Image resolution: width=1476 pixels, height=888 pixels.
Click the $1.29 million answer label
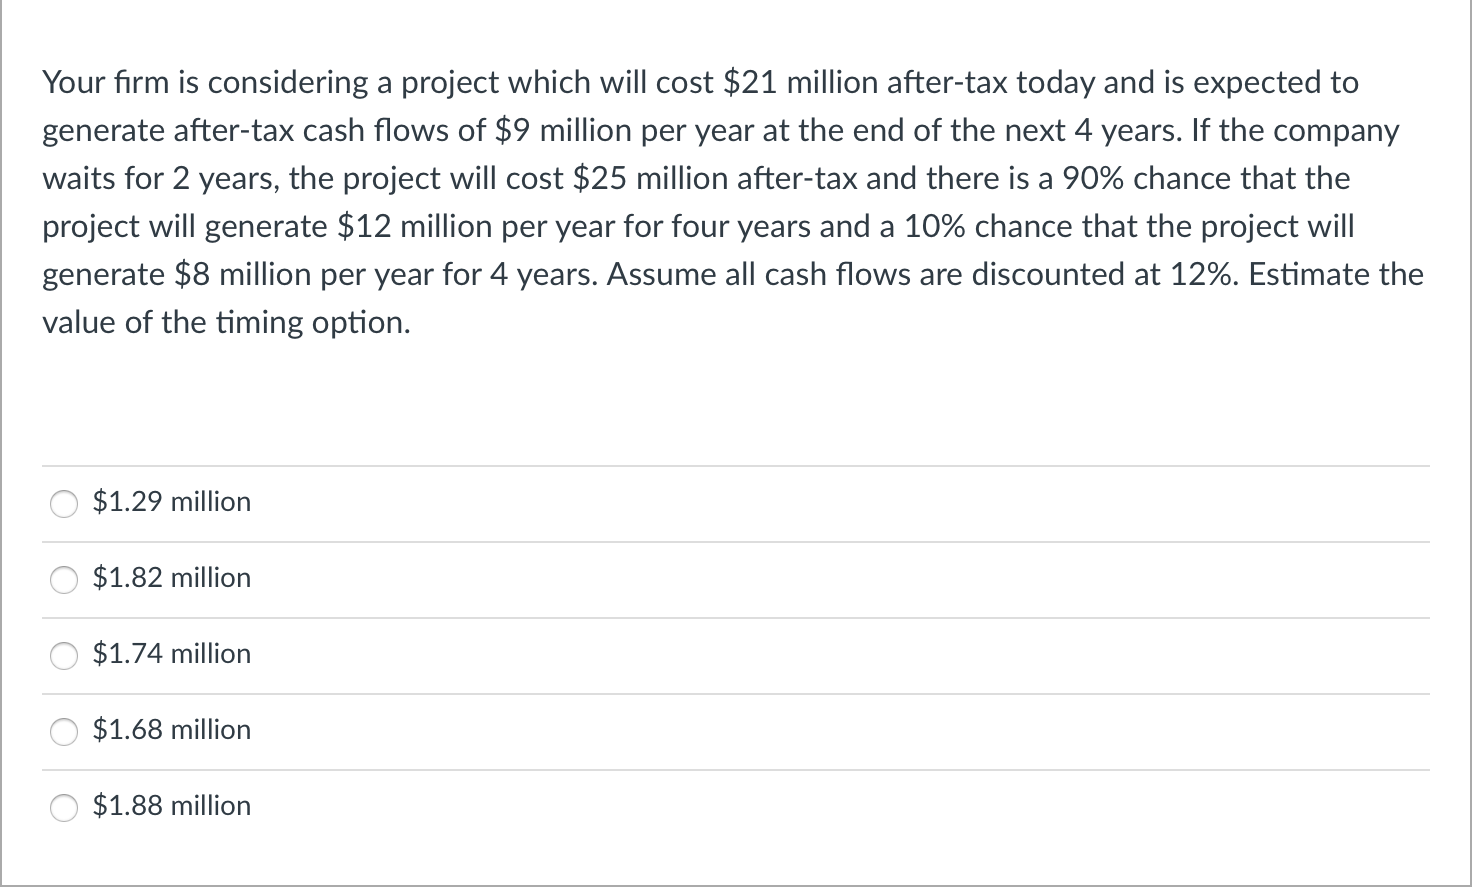click(171, 502)
